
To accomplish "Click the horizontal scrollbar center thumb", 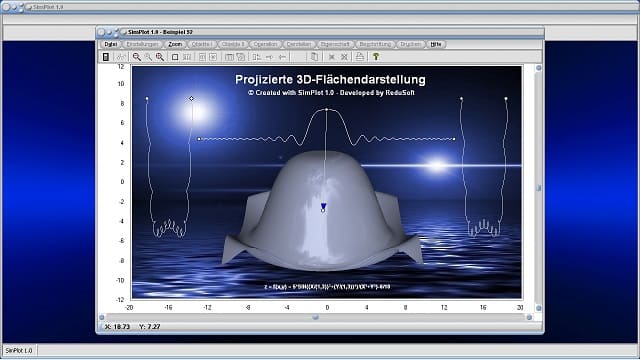I will point(315,317).
